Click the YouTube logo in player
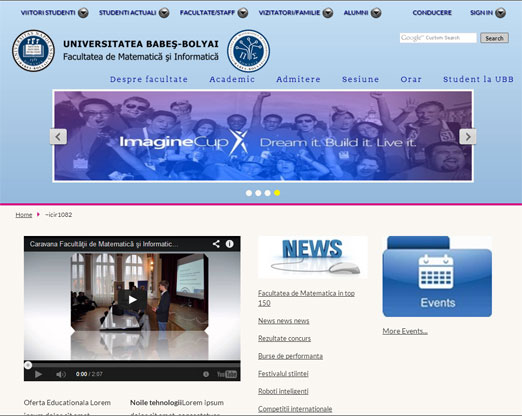The width and height of the screenshot is (522, 416). tap(227, 374)
